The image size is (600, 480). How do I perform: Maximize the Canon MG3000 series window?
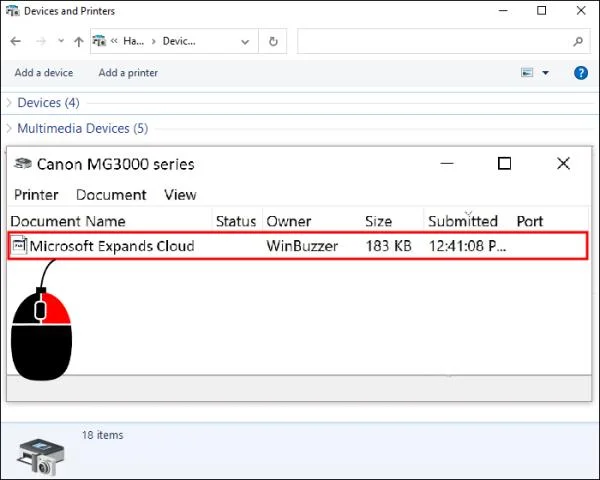504,164
